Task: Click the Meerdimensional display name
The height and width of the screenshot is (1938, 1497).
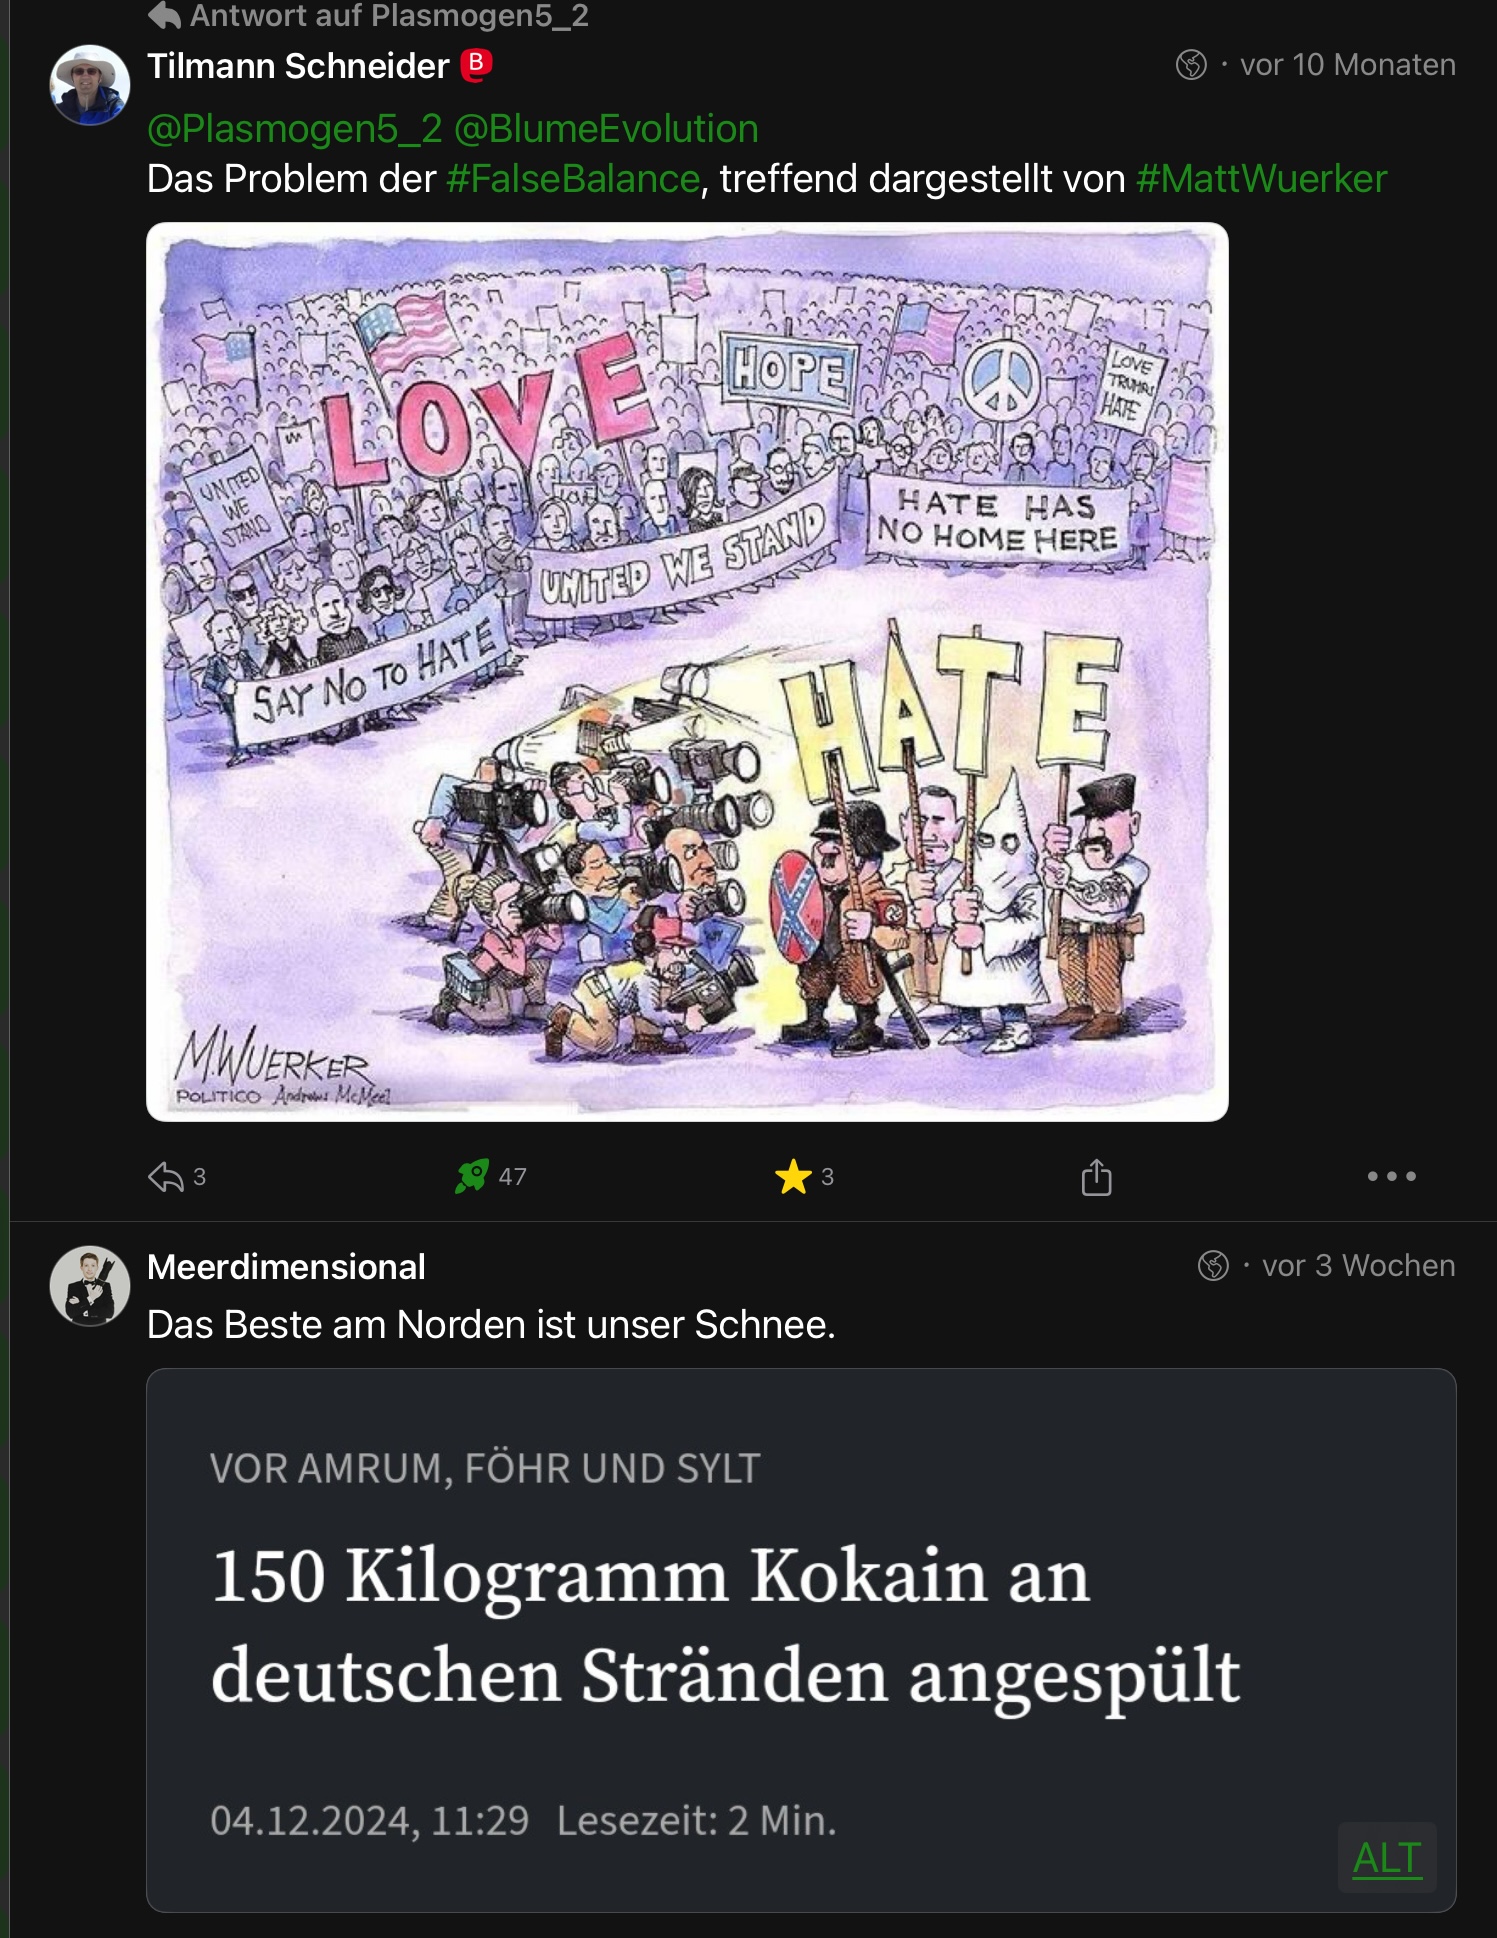Action: (286, 1267)
